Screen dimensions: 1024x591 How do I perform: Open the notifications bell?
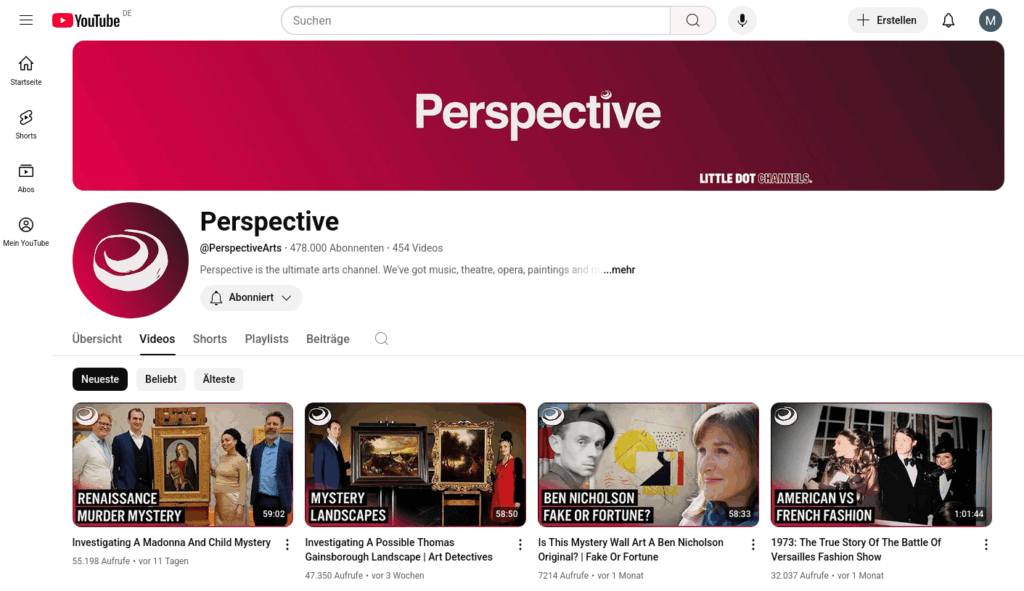click(948, 21)
